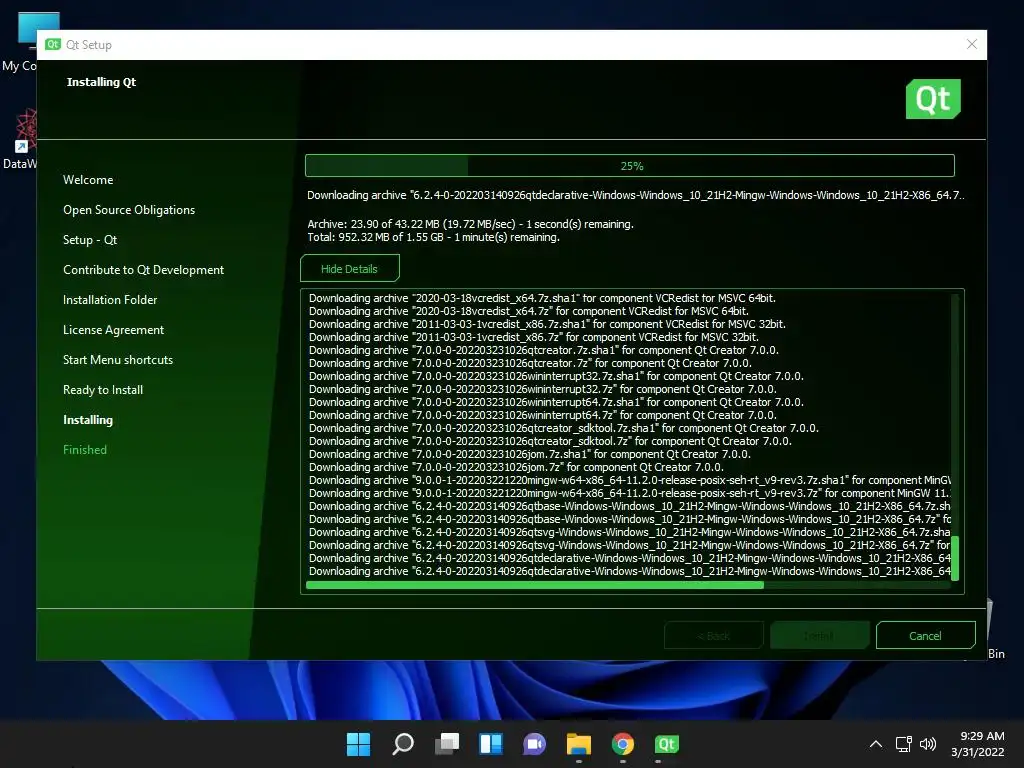Click log line for wininterrupt32.7z.sha1
The image size is (1024, 768).
click(x=556, y=376)
